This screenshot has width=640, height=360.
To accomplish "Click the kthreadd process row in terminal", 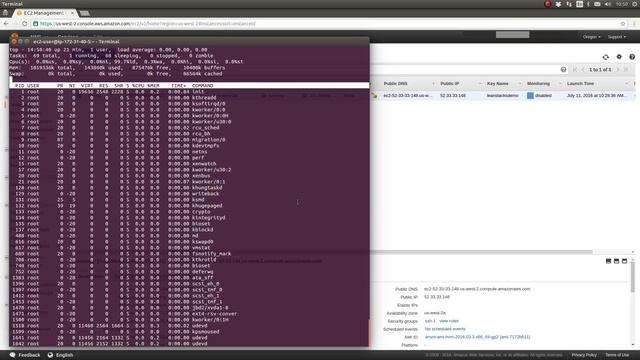I will click(189, 98).
